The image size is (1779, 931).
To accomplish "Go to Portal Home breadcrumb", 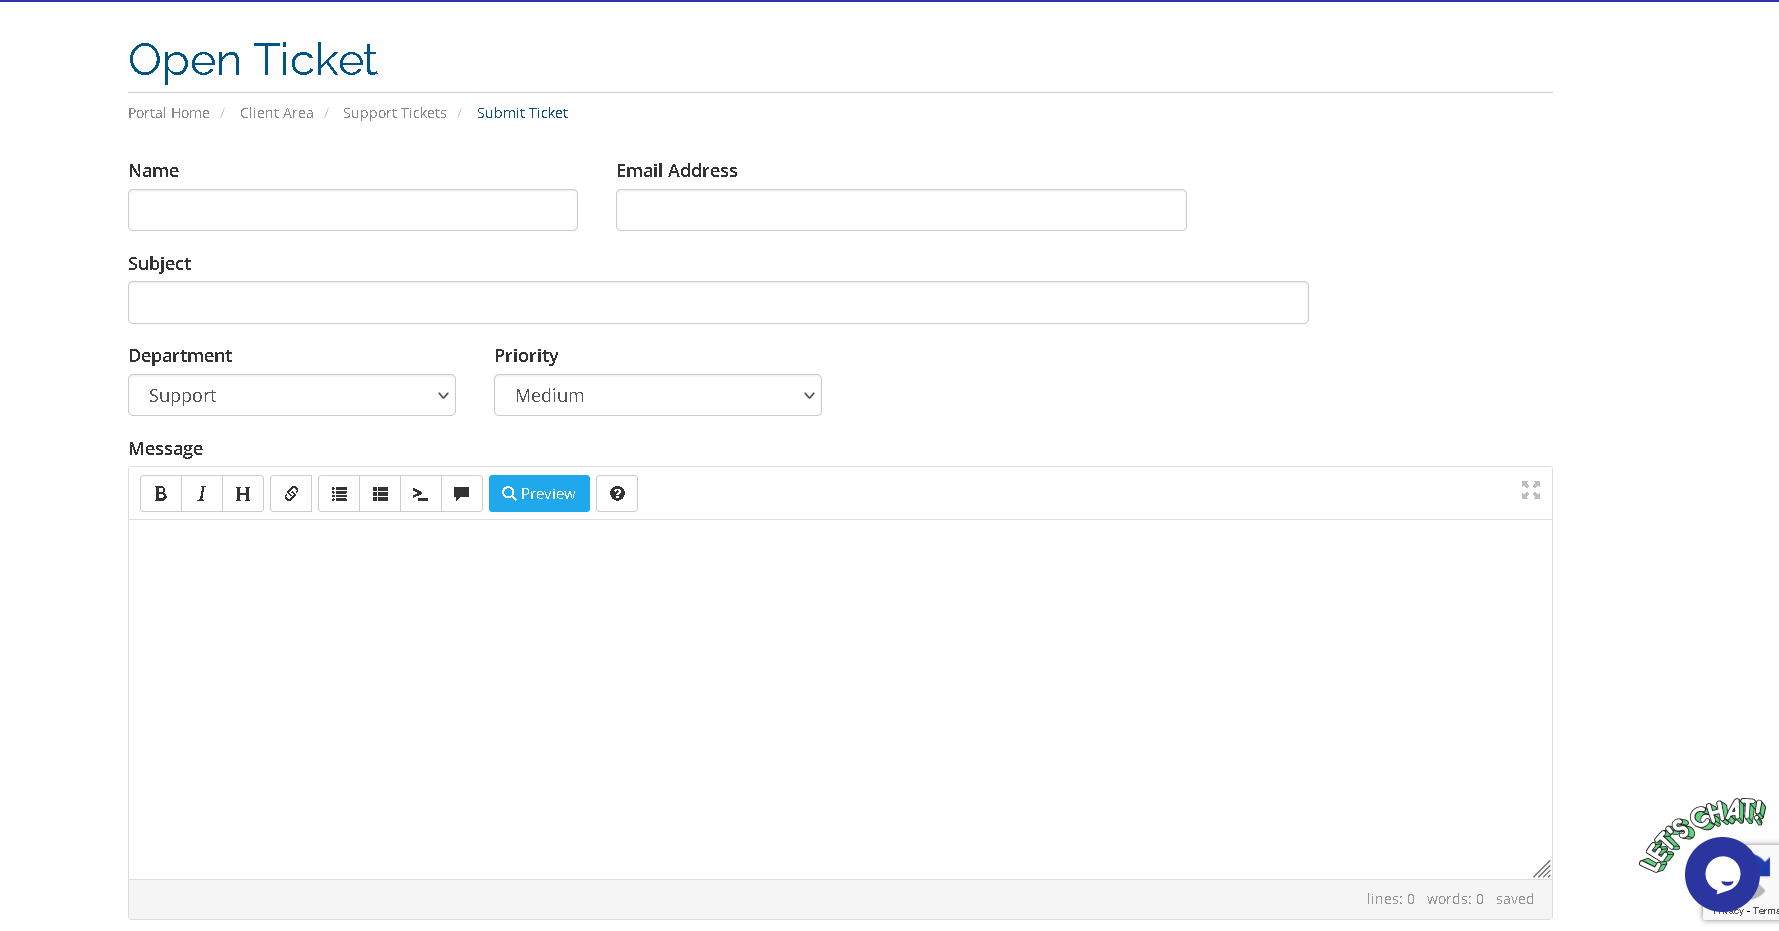I will (x=169, y=113).
